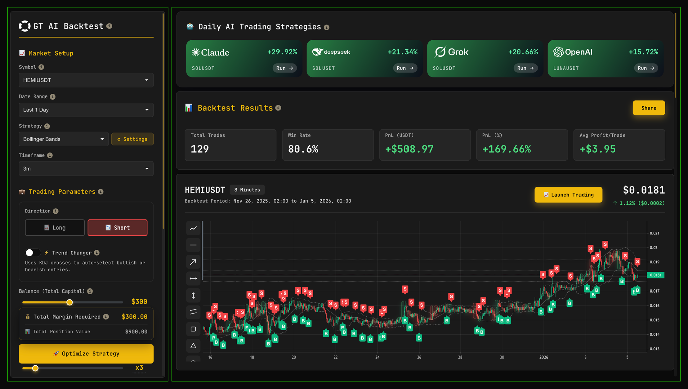Click the PnL +$508.97 stat card
Image resolution: width=688 pixels, height=389 pixels.
click(425, 145)
